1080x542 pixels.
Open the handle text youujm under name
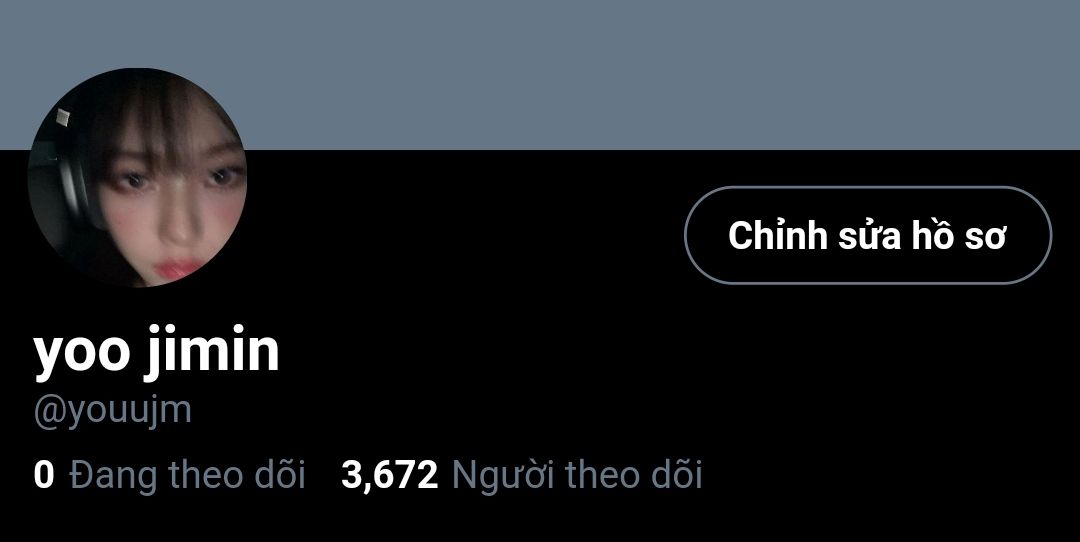112,410
